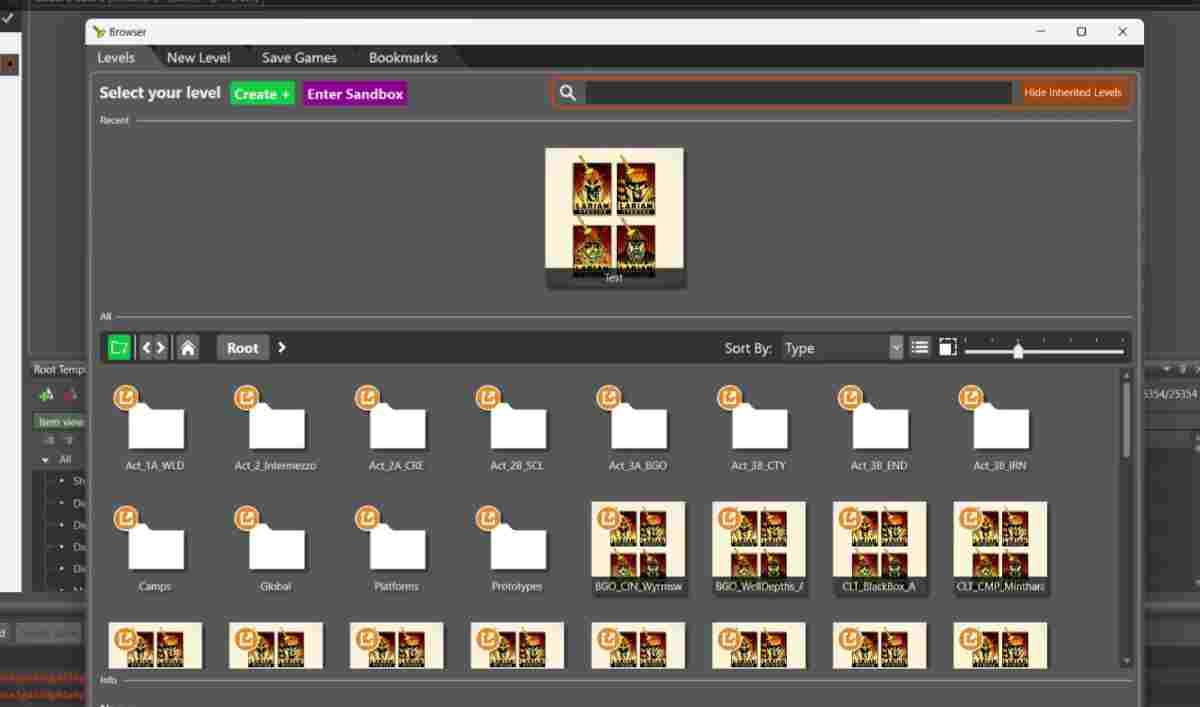Switch to the New Level tab
1200x707 pixels.
(x=199, y=58)
